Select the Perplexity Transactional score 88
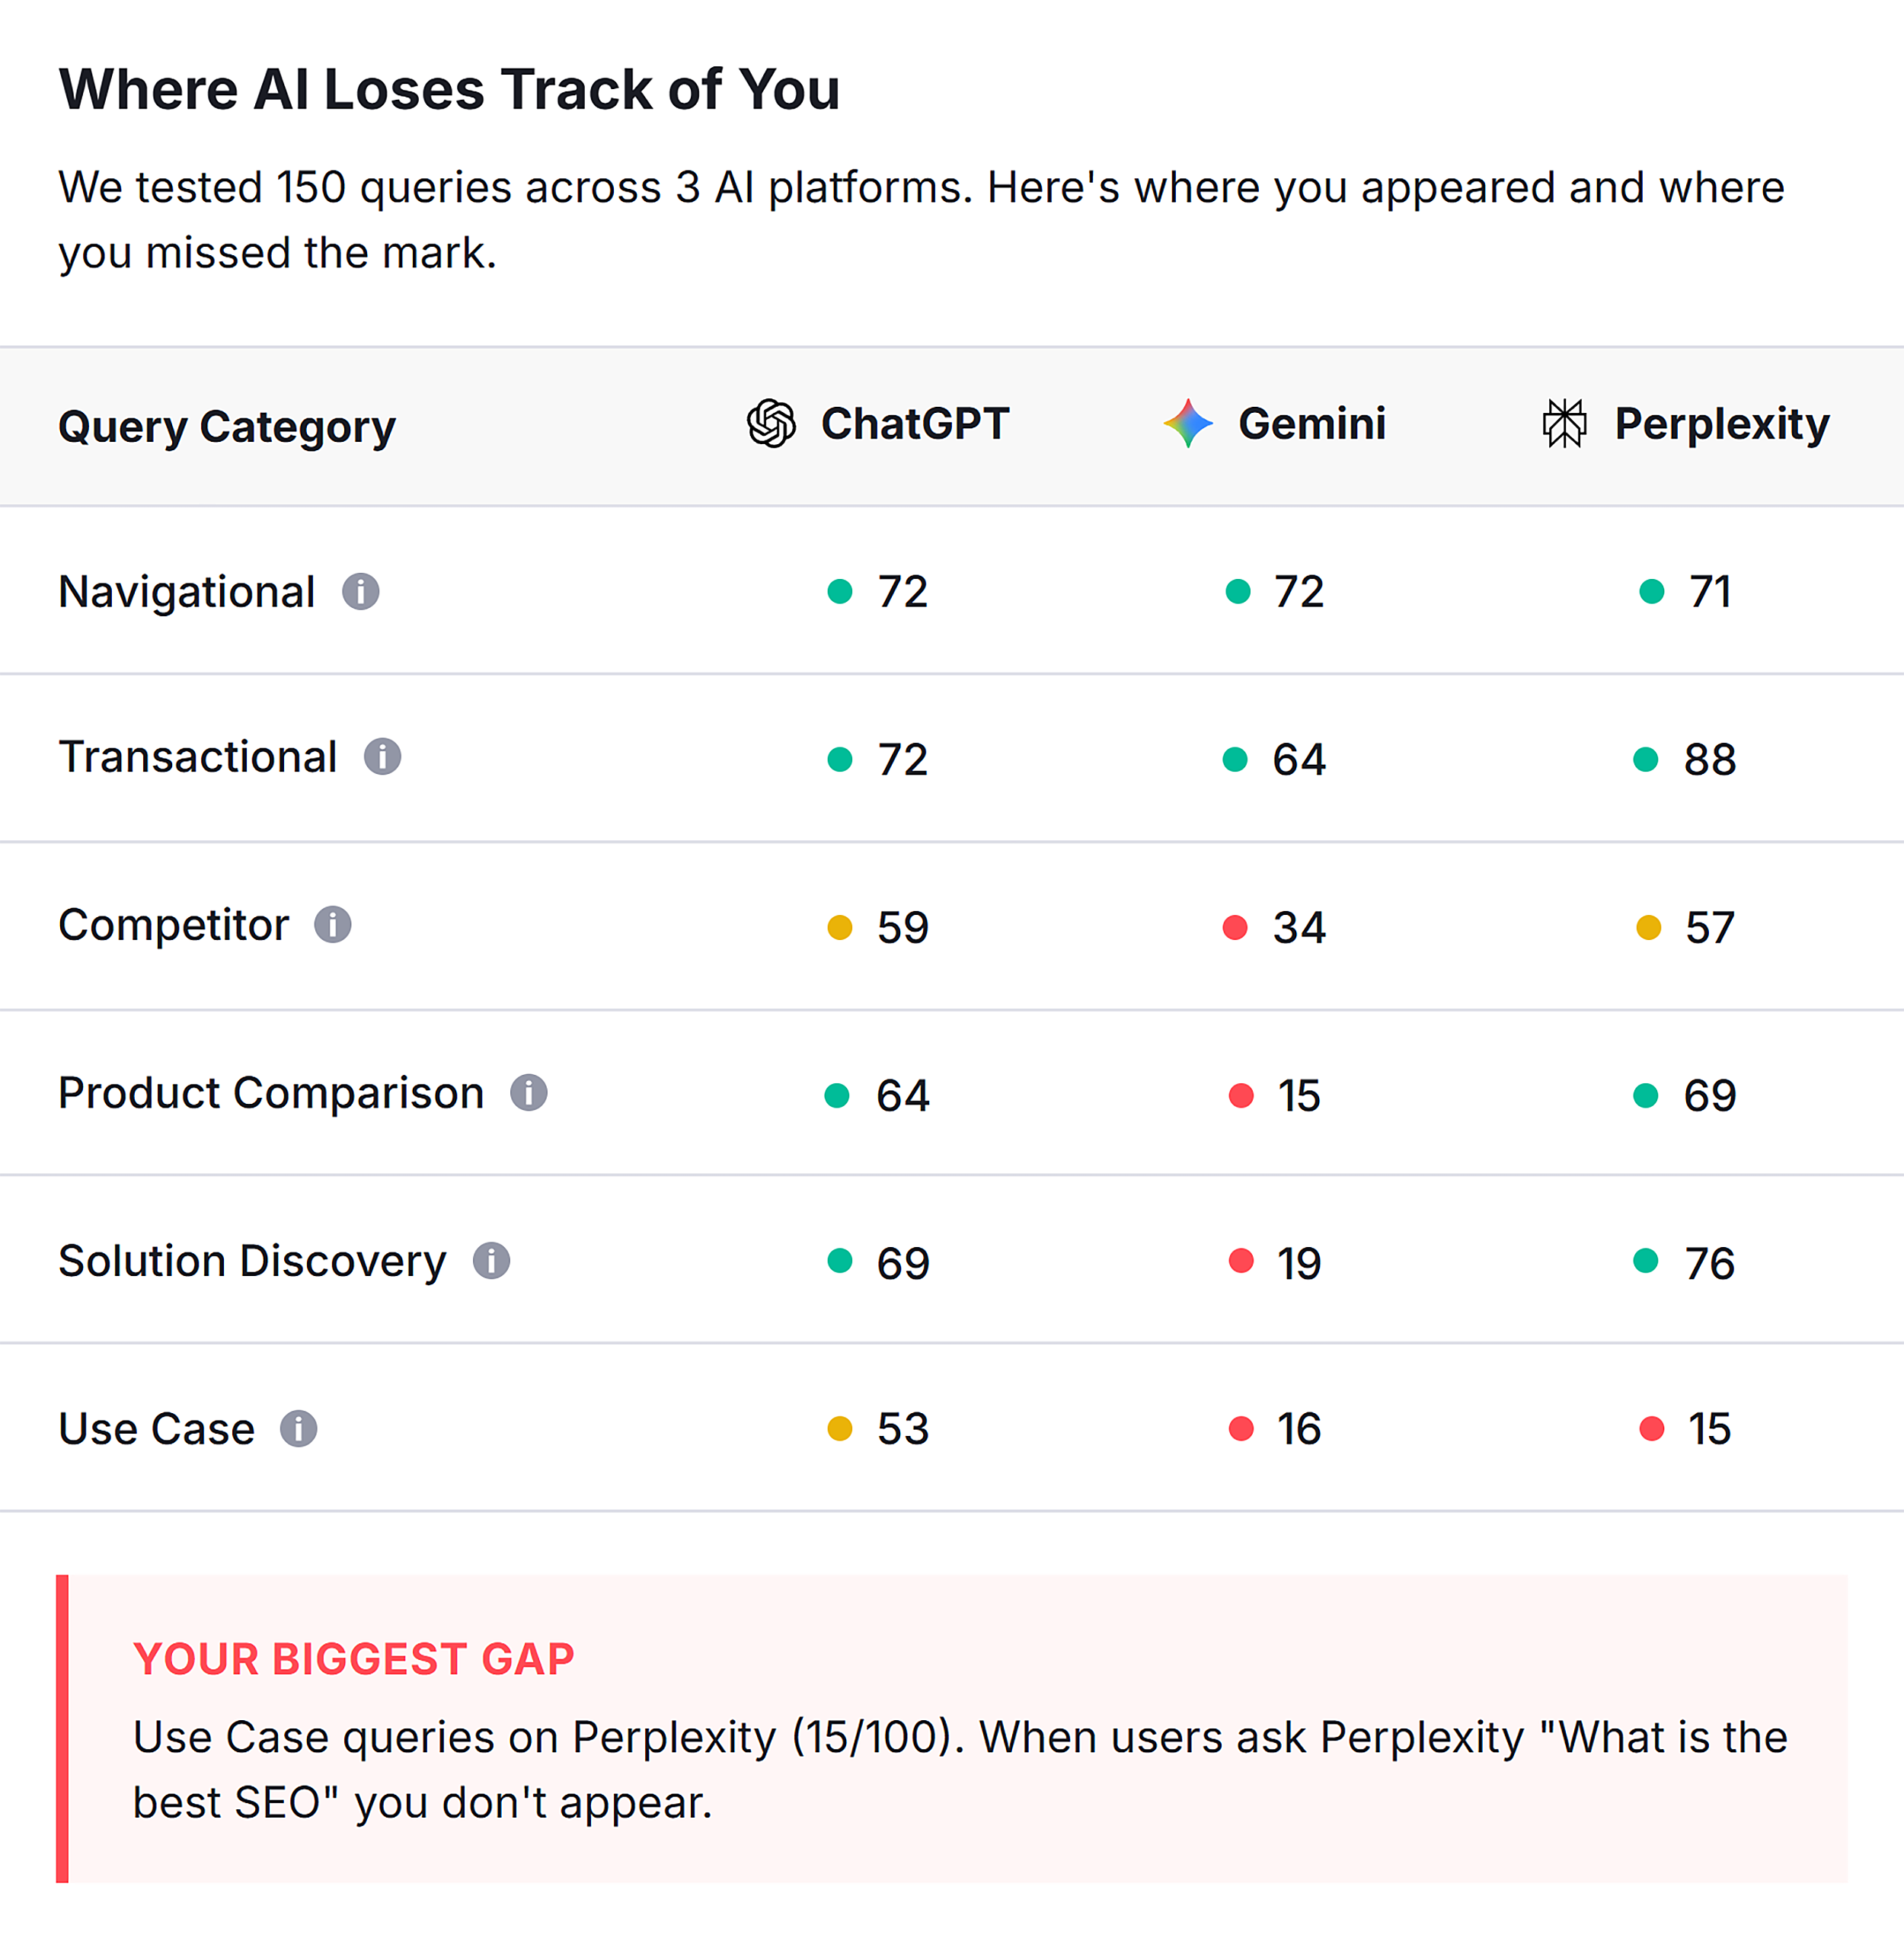The image size is (1904, 1938). pos(1710,760)
